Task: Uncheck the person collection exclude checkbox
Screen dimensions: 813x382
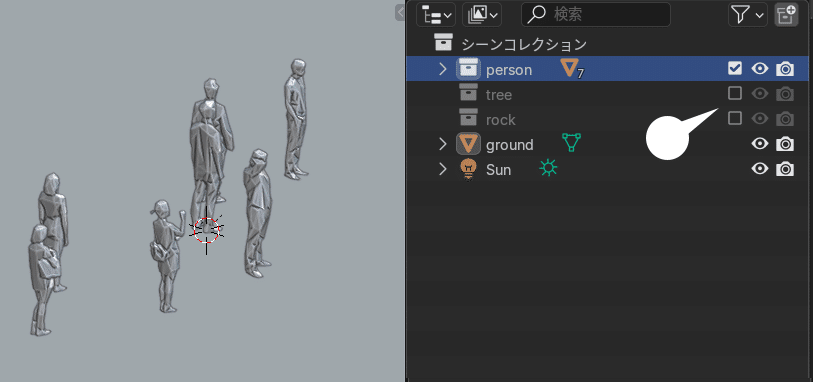Action: pos(735,68)
